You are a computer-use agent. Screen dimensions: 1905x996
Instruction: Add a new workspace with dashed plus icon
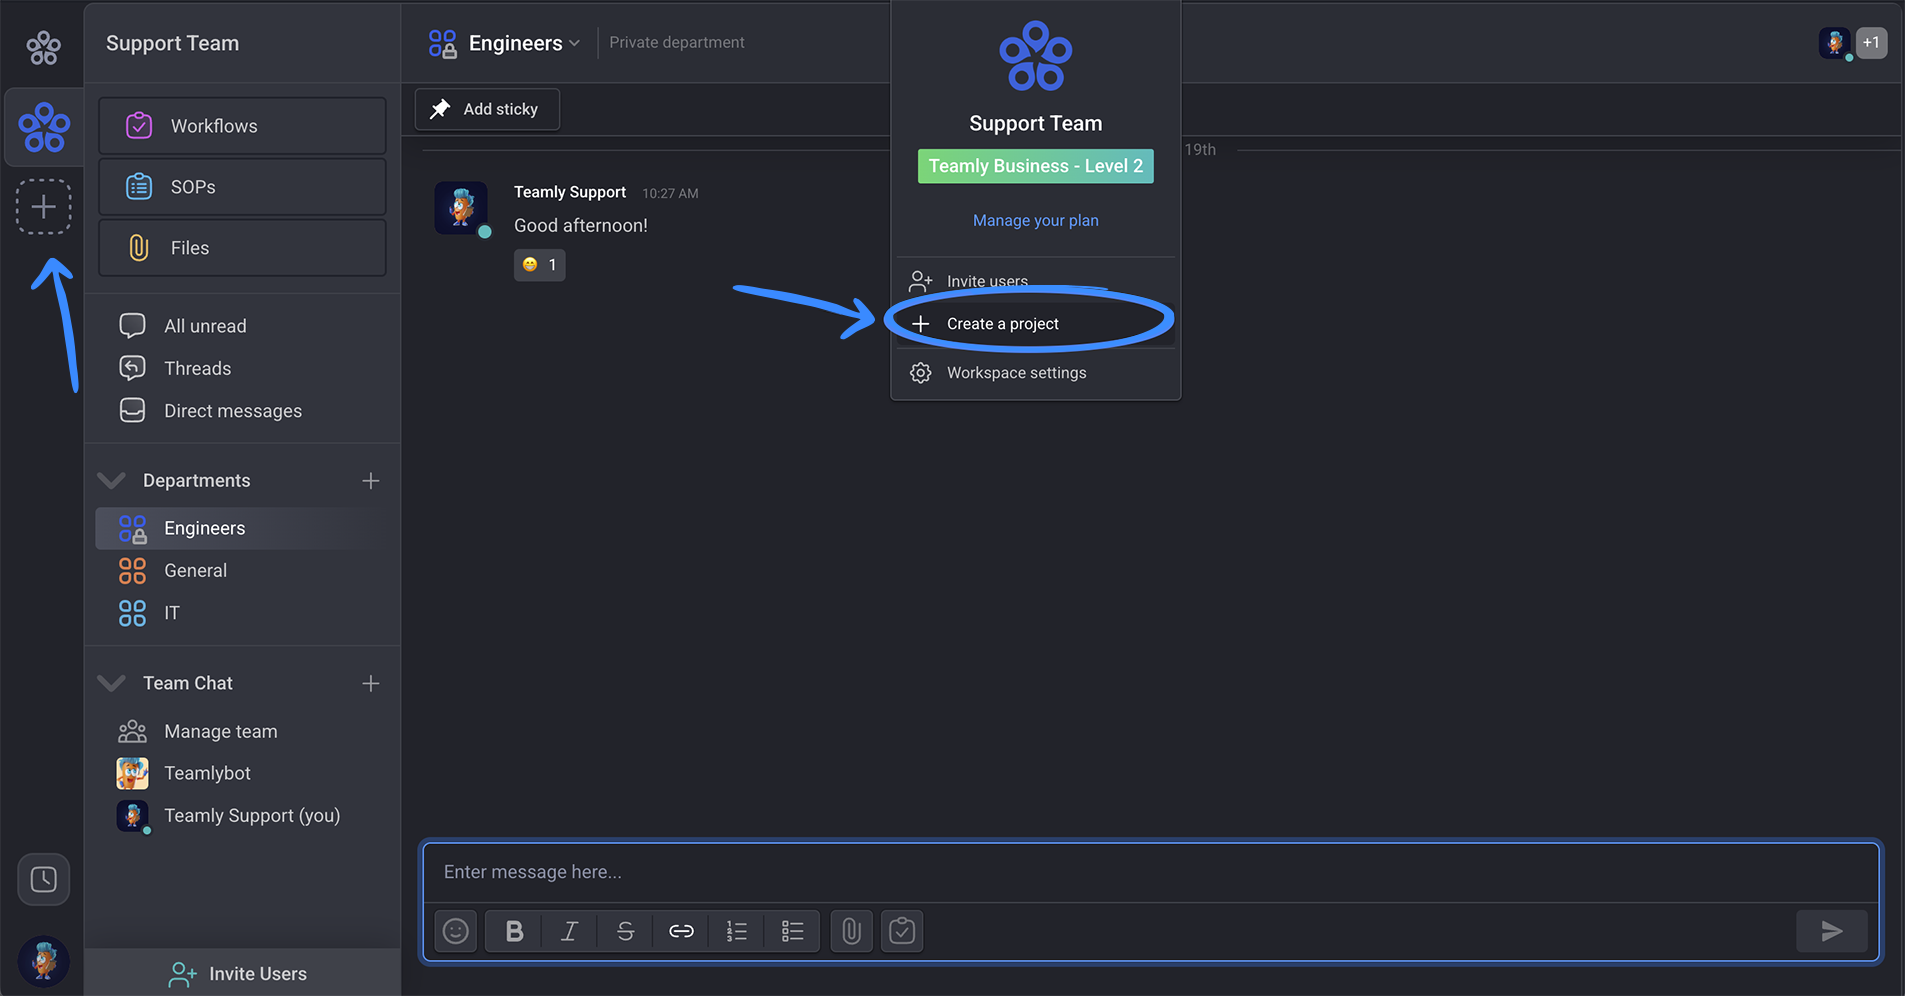[43, 207]
